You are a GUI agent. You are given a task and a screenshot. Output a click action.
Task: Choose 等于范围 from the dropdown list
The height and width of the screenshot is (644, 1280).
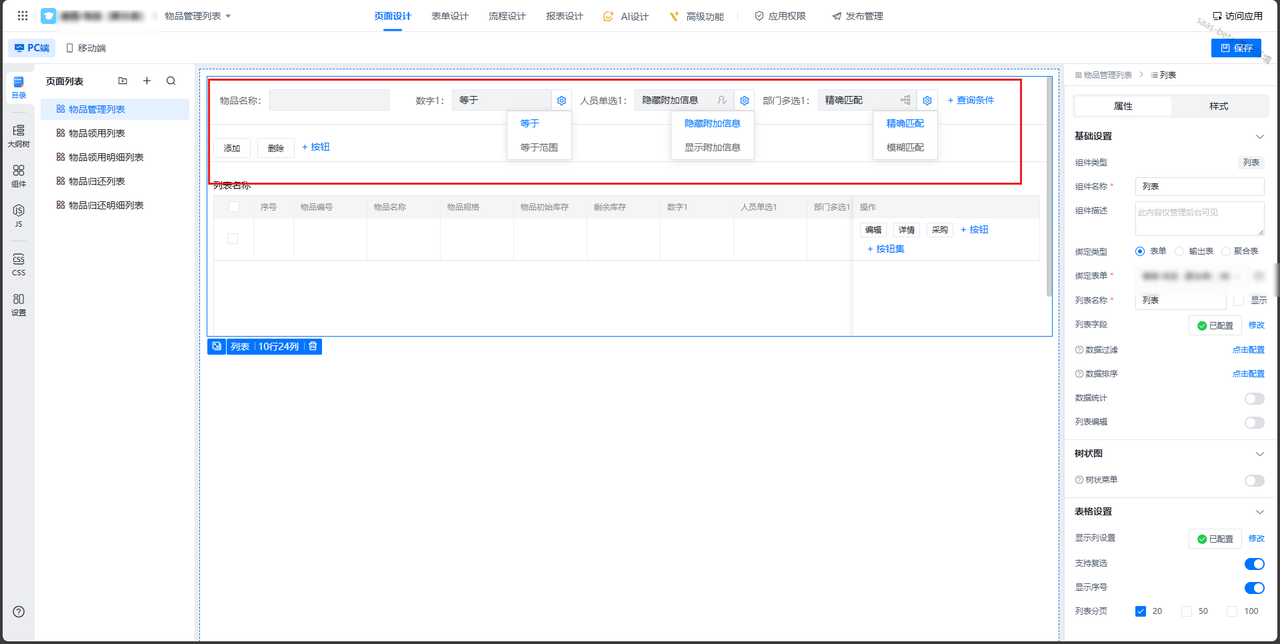click(539, 147)
